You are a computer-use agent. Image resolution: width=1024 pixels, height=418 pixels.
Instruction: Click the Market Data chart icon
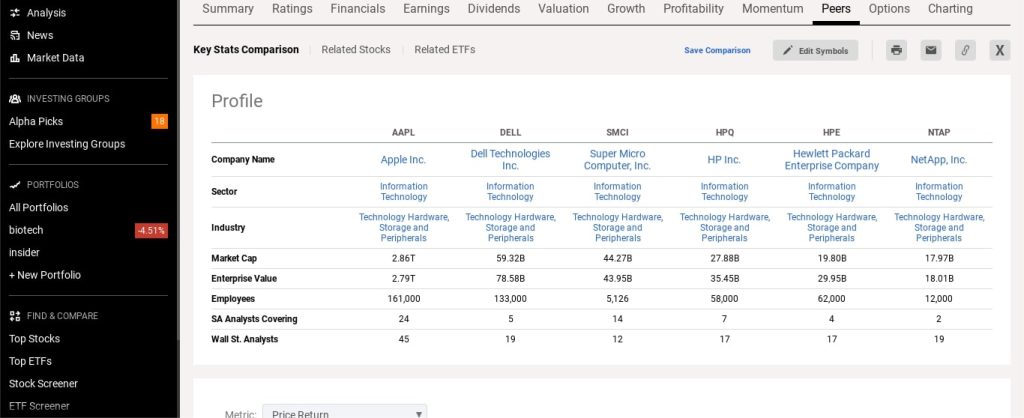pyautogui.click(x=15, y=58)
